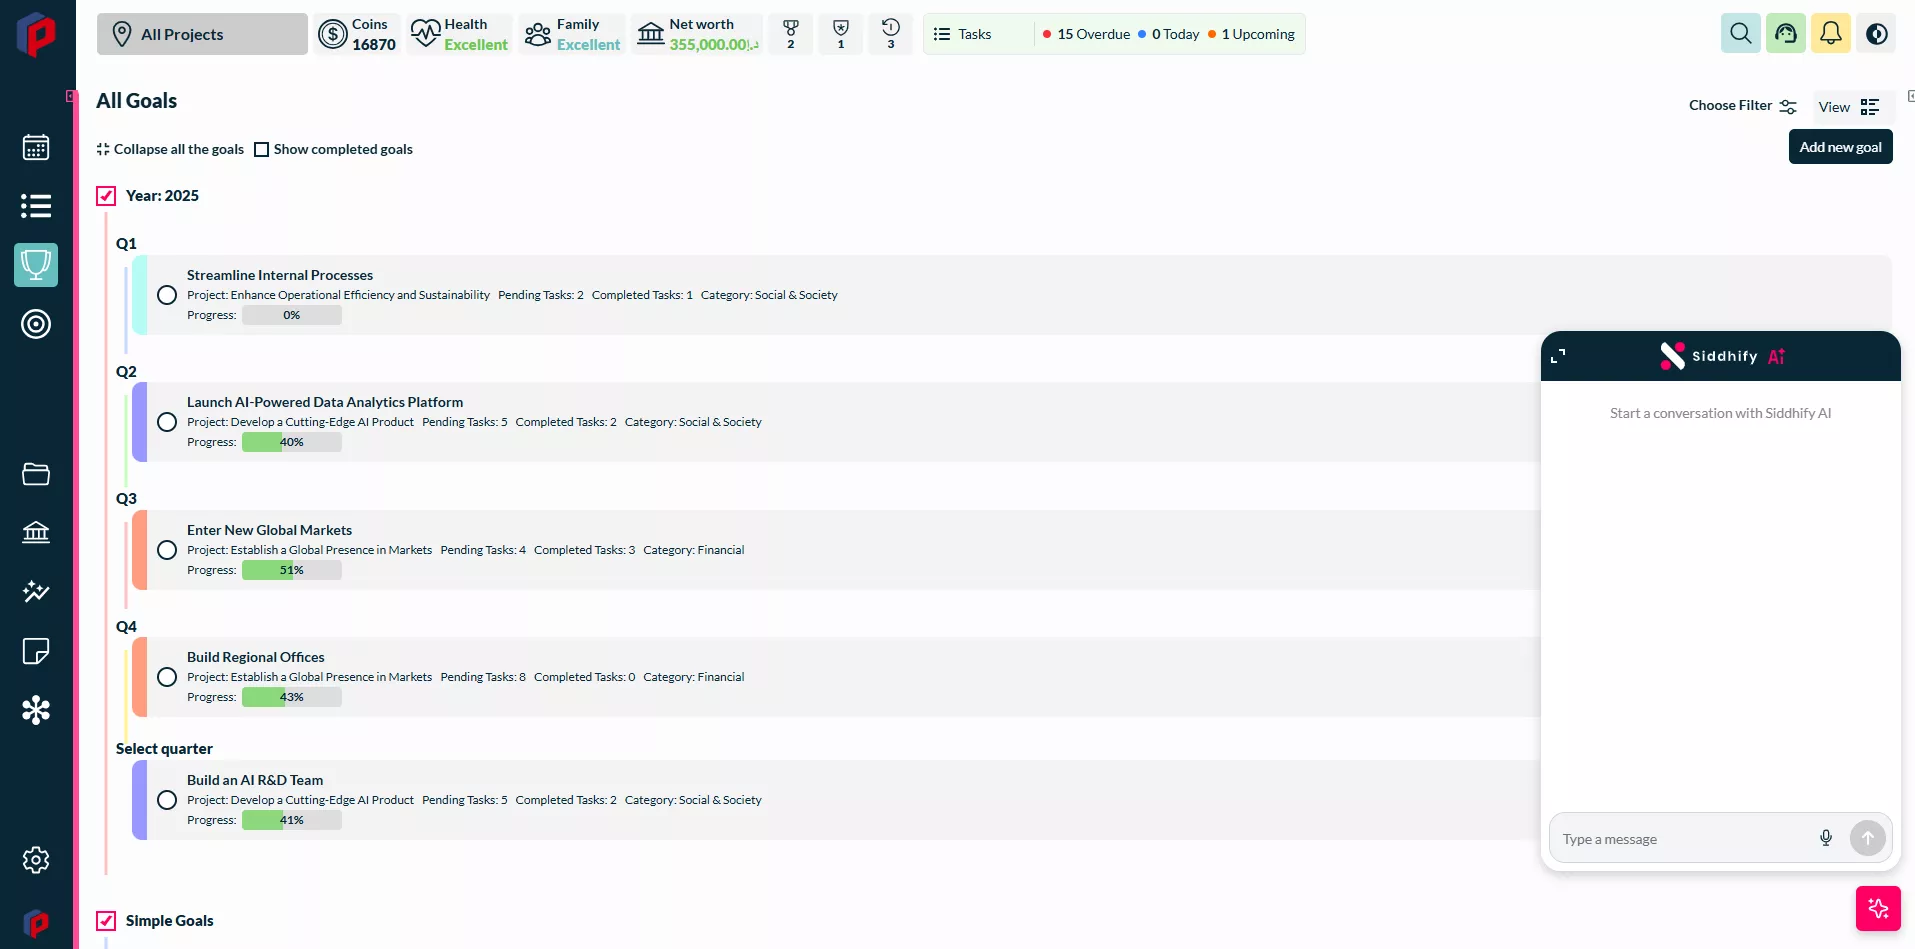Open the All Projects dropdown
Screen dimensions: 1915x949
[x=202, y=34]
